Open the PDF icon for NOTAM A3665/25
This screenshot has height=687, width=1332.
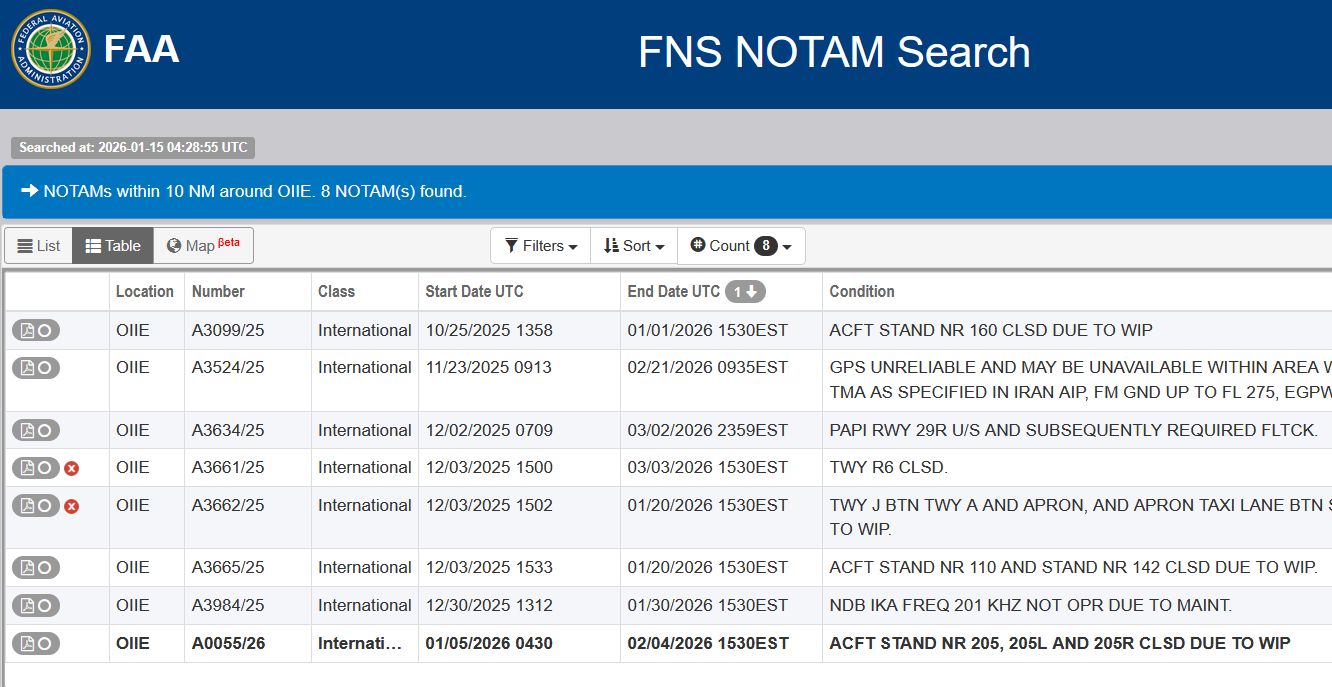pos(27,568)
